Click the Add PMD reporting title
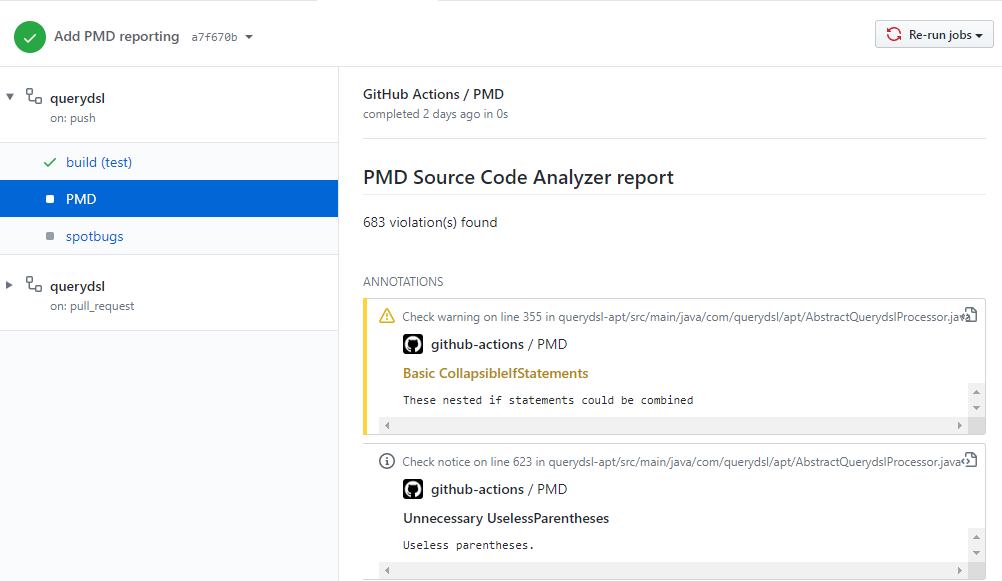 click(x=116, y=36)
